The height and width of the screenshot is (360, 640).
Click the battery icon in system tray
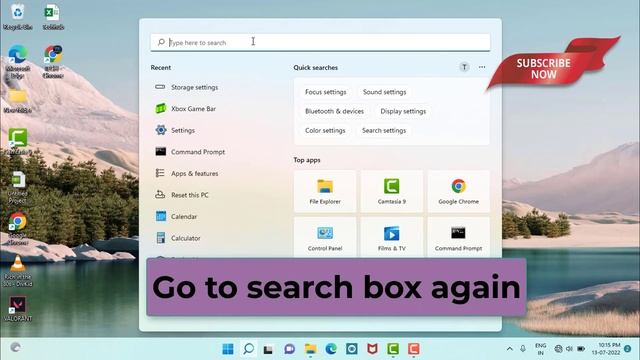(x=581, y=349)
